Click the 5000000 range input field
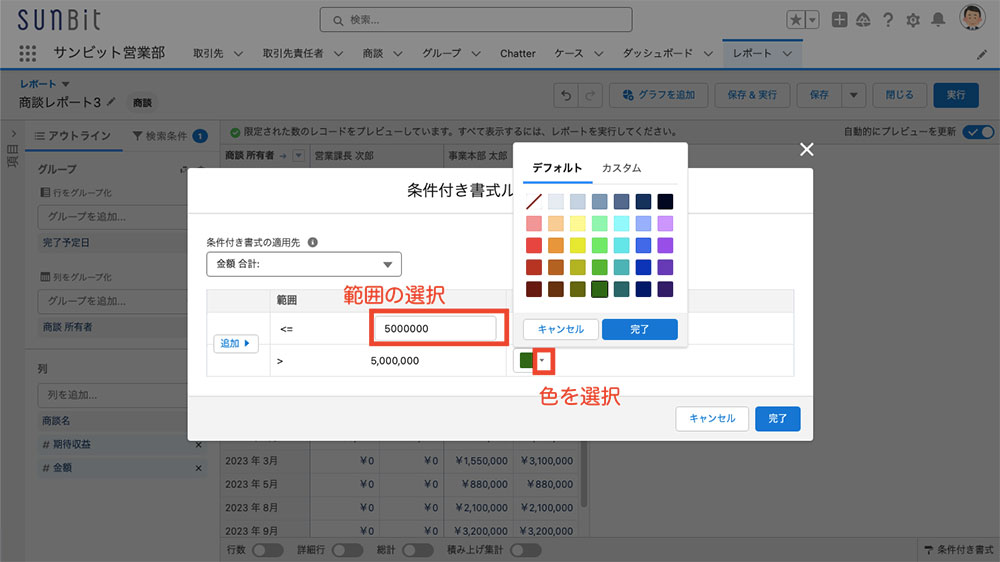 coord(436,329)
